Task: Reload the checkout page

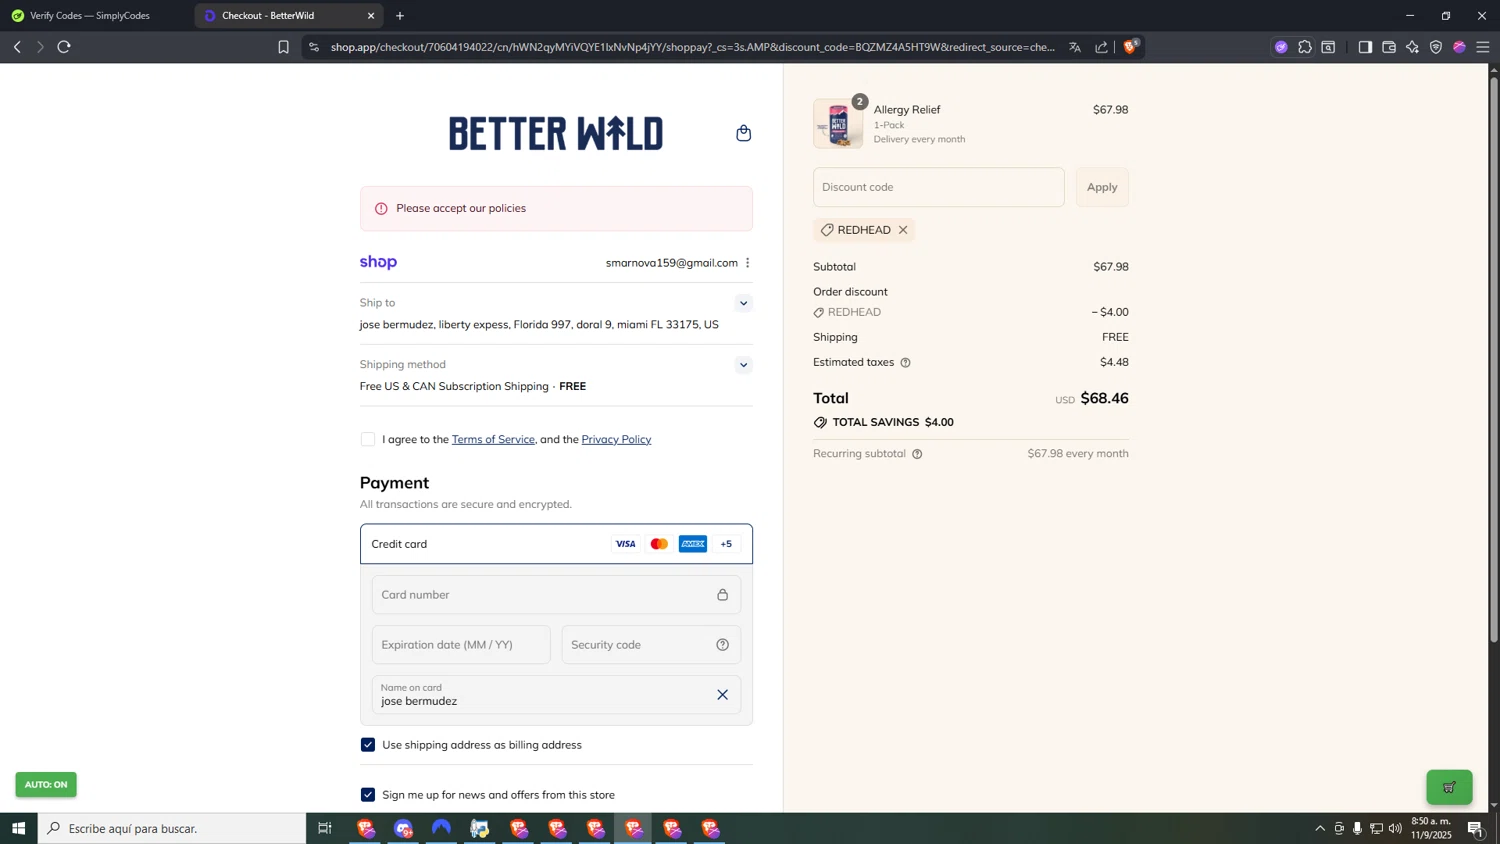Action: pos(64,47)
